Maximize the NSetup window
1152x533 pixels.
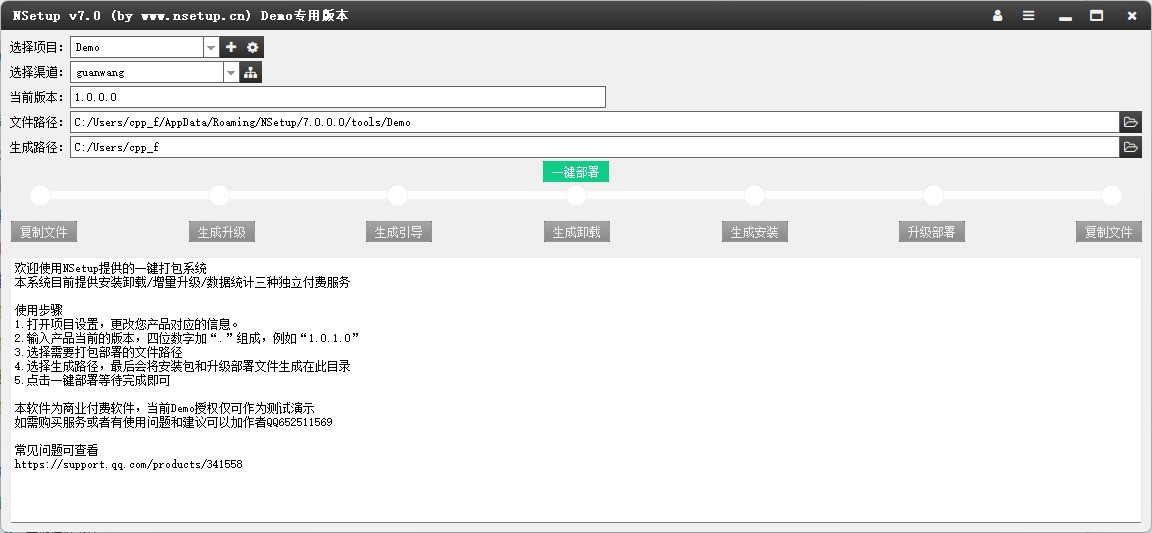tap(1097, 15)
